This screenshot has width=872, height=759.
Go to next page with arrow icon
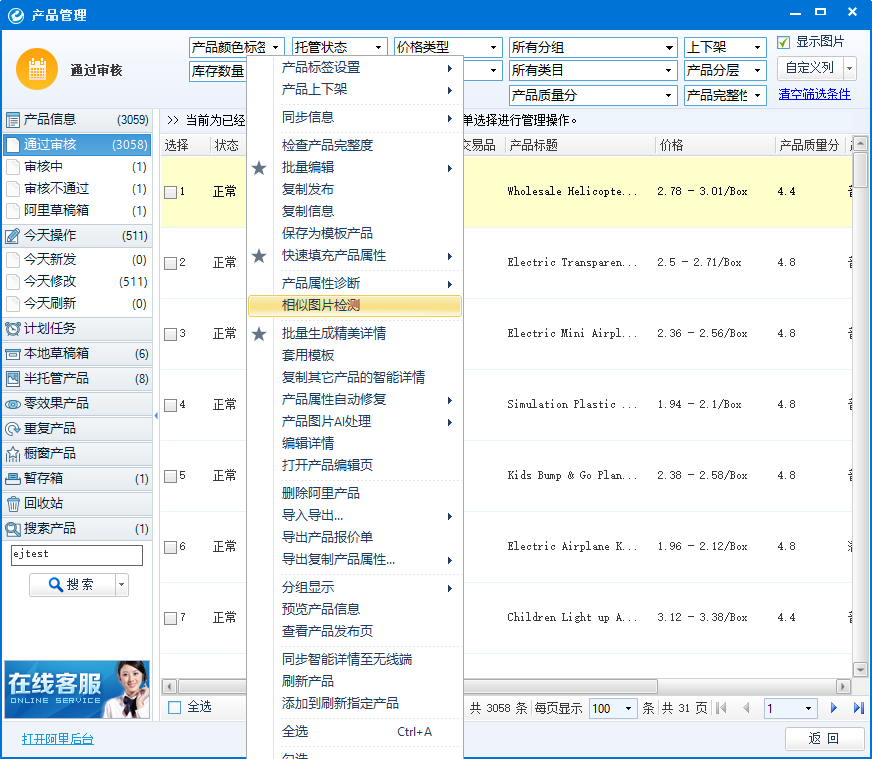point(834,708)
